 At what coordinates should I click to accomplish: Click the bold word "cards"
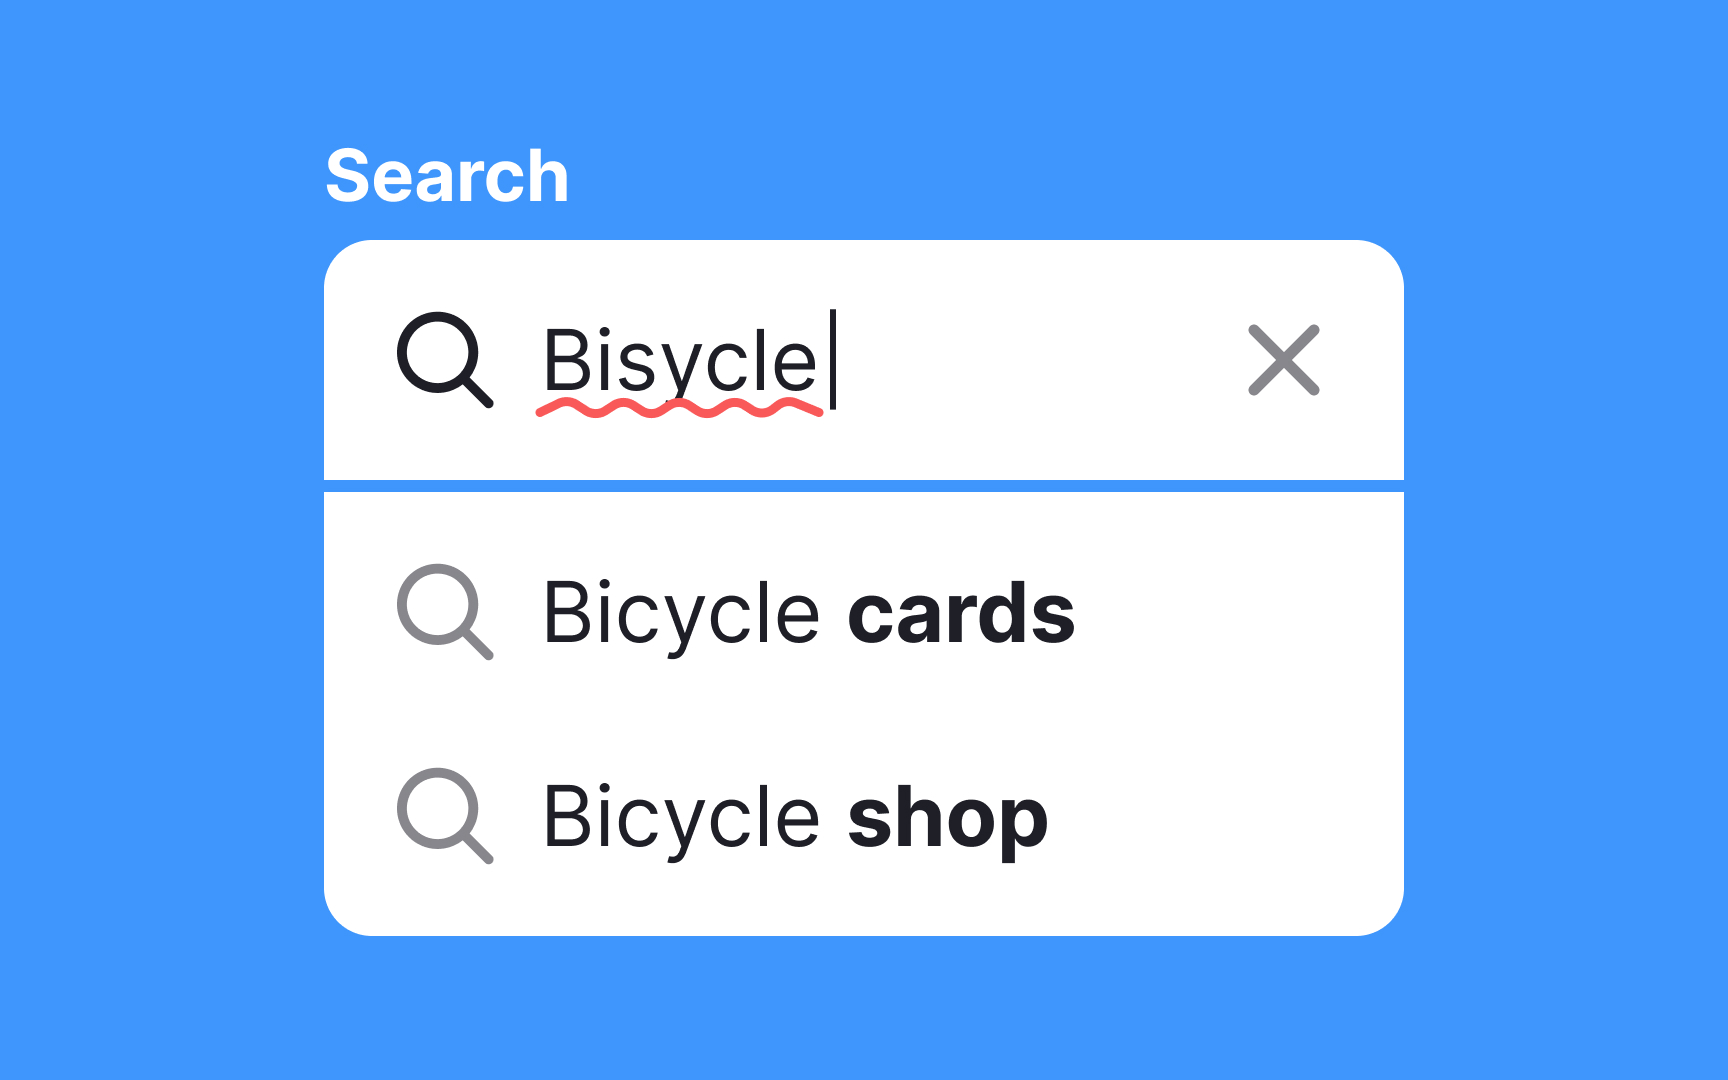point(961,613)
